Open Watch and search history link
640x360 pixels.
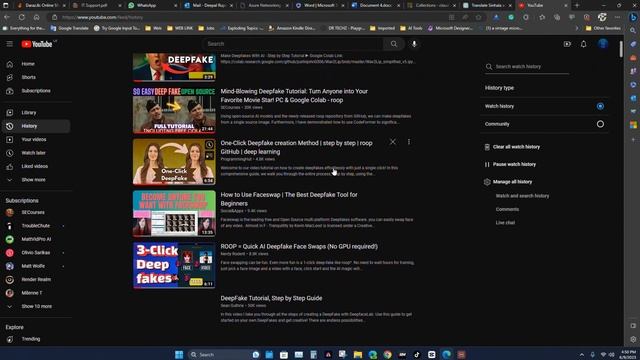tap(522, 196)
